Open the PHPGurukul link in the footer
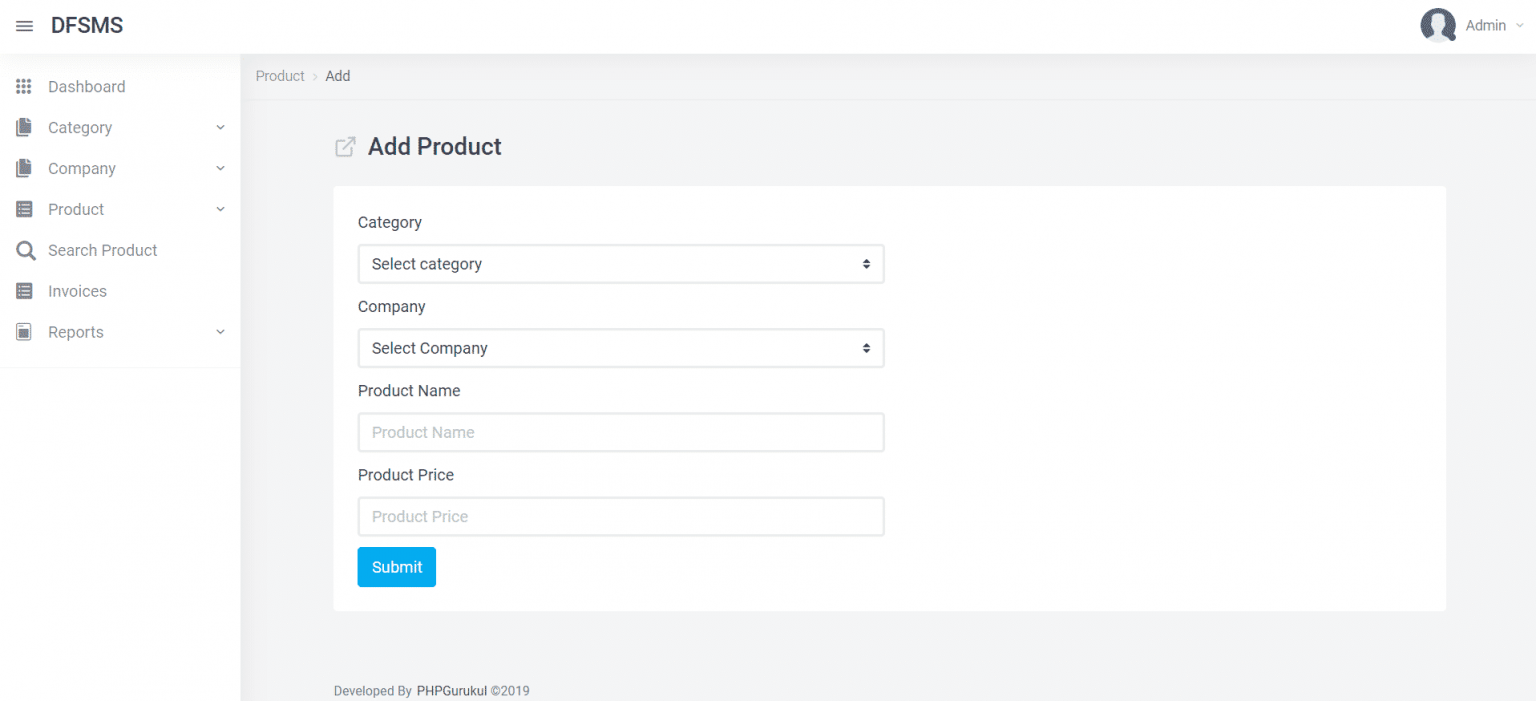This screenshot has height=701, width=1536. (451, 690)
